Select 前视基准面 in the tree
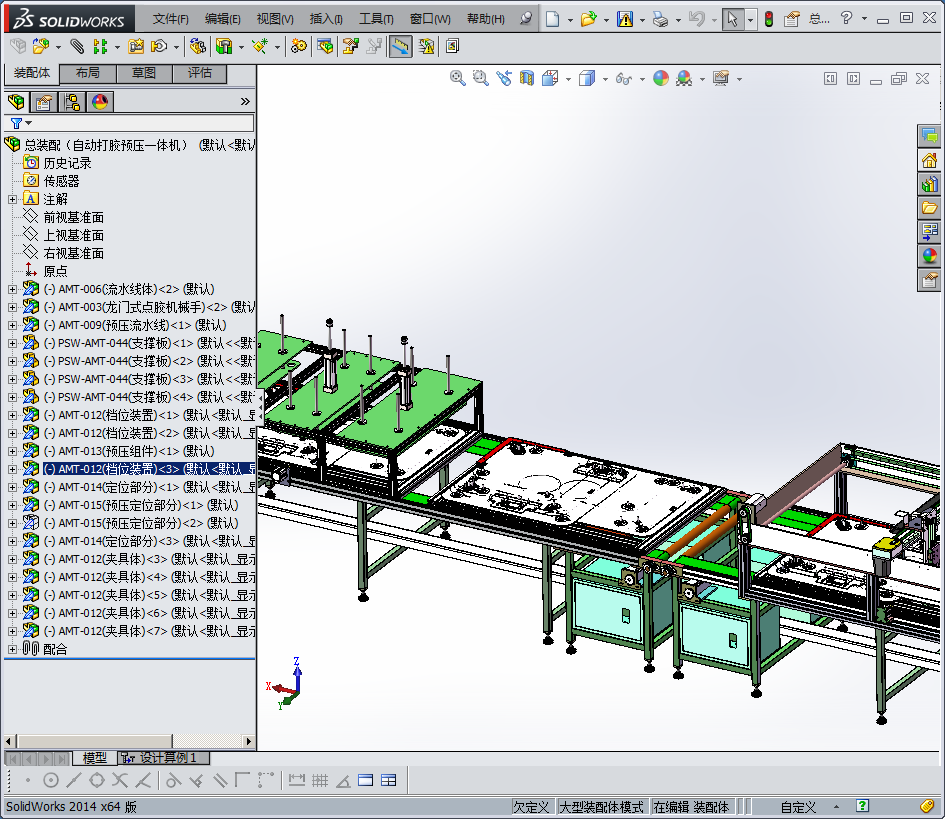Viewport: 945px width, 819px height. [74, 217]
